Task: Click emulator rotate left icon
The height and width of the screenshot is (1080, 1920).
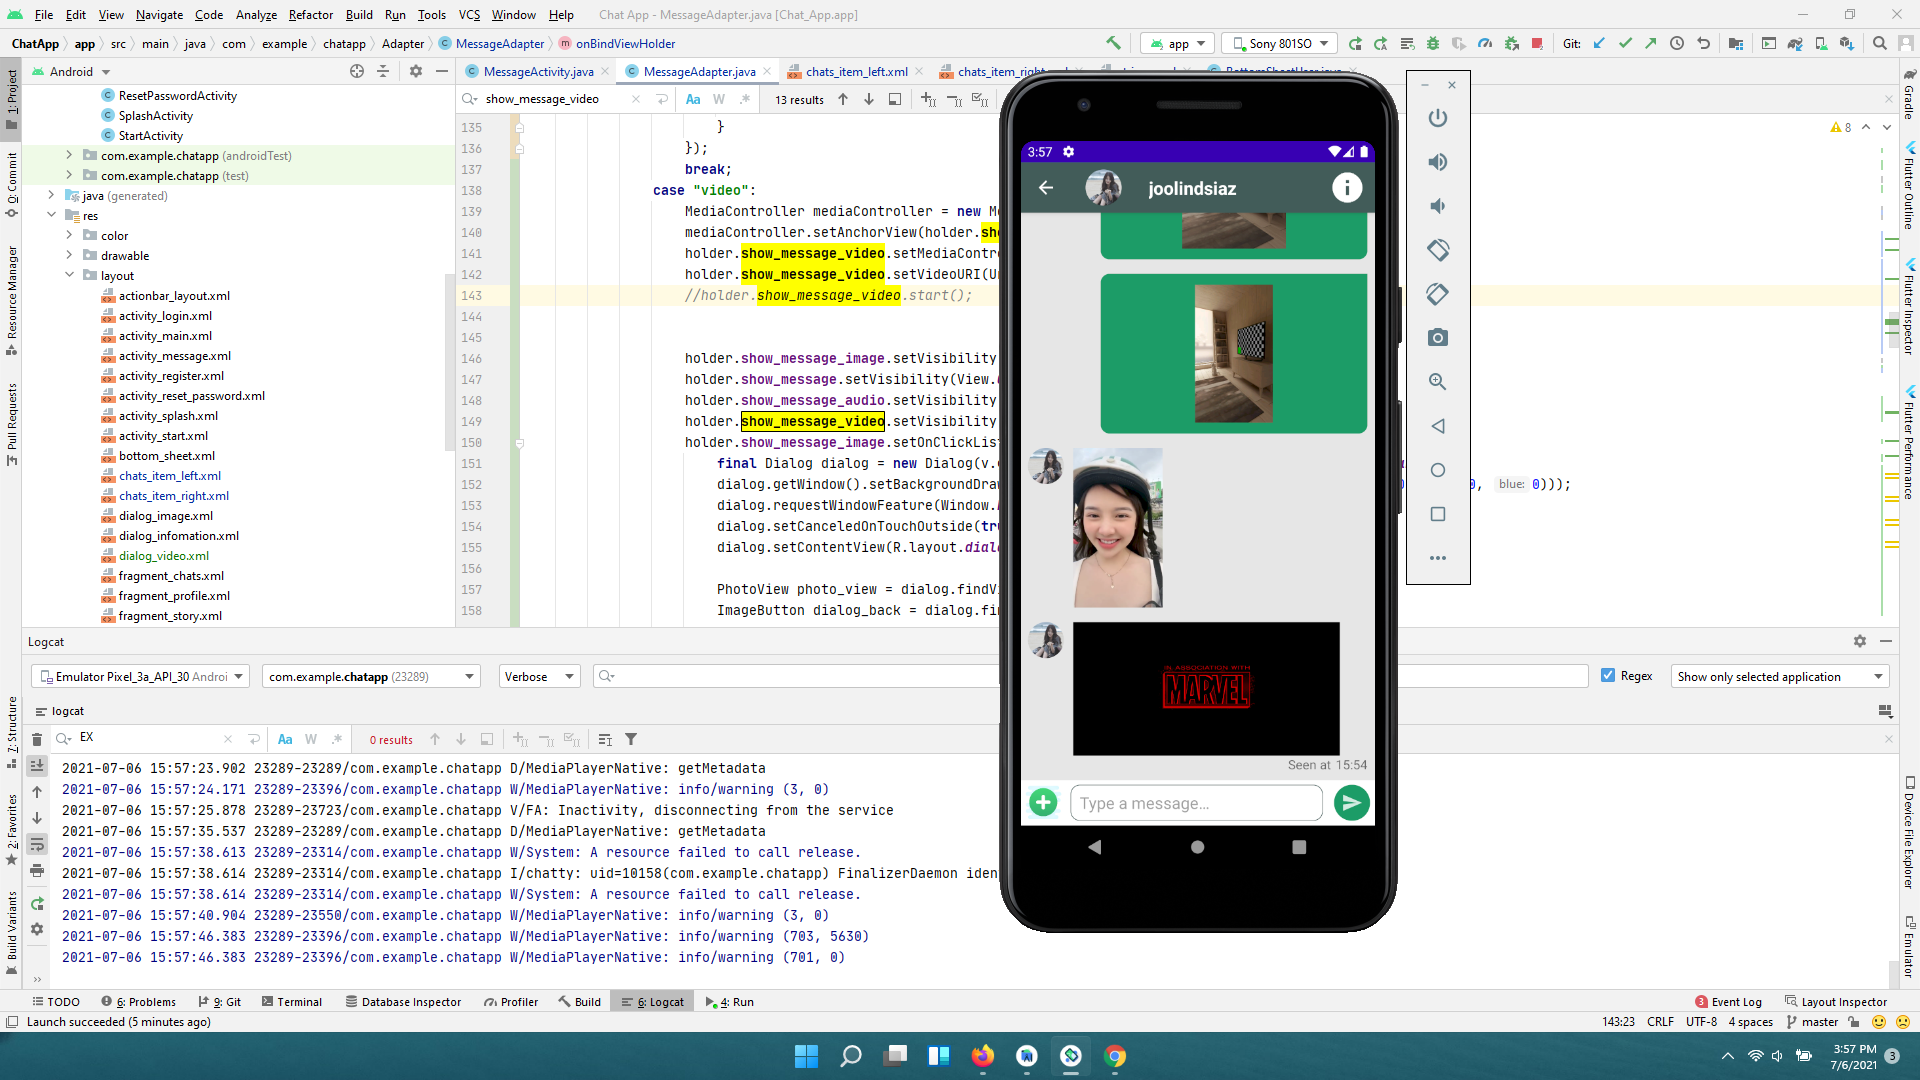Action: click(x=1438, y=250)
